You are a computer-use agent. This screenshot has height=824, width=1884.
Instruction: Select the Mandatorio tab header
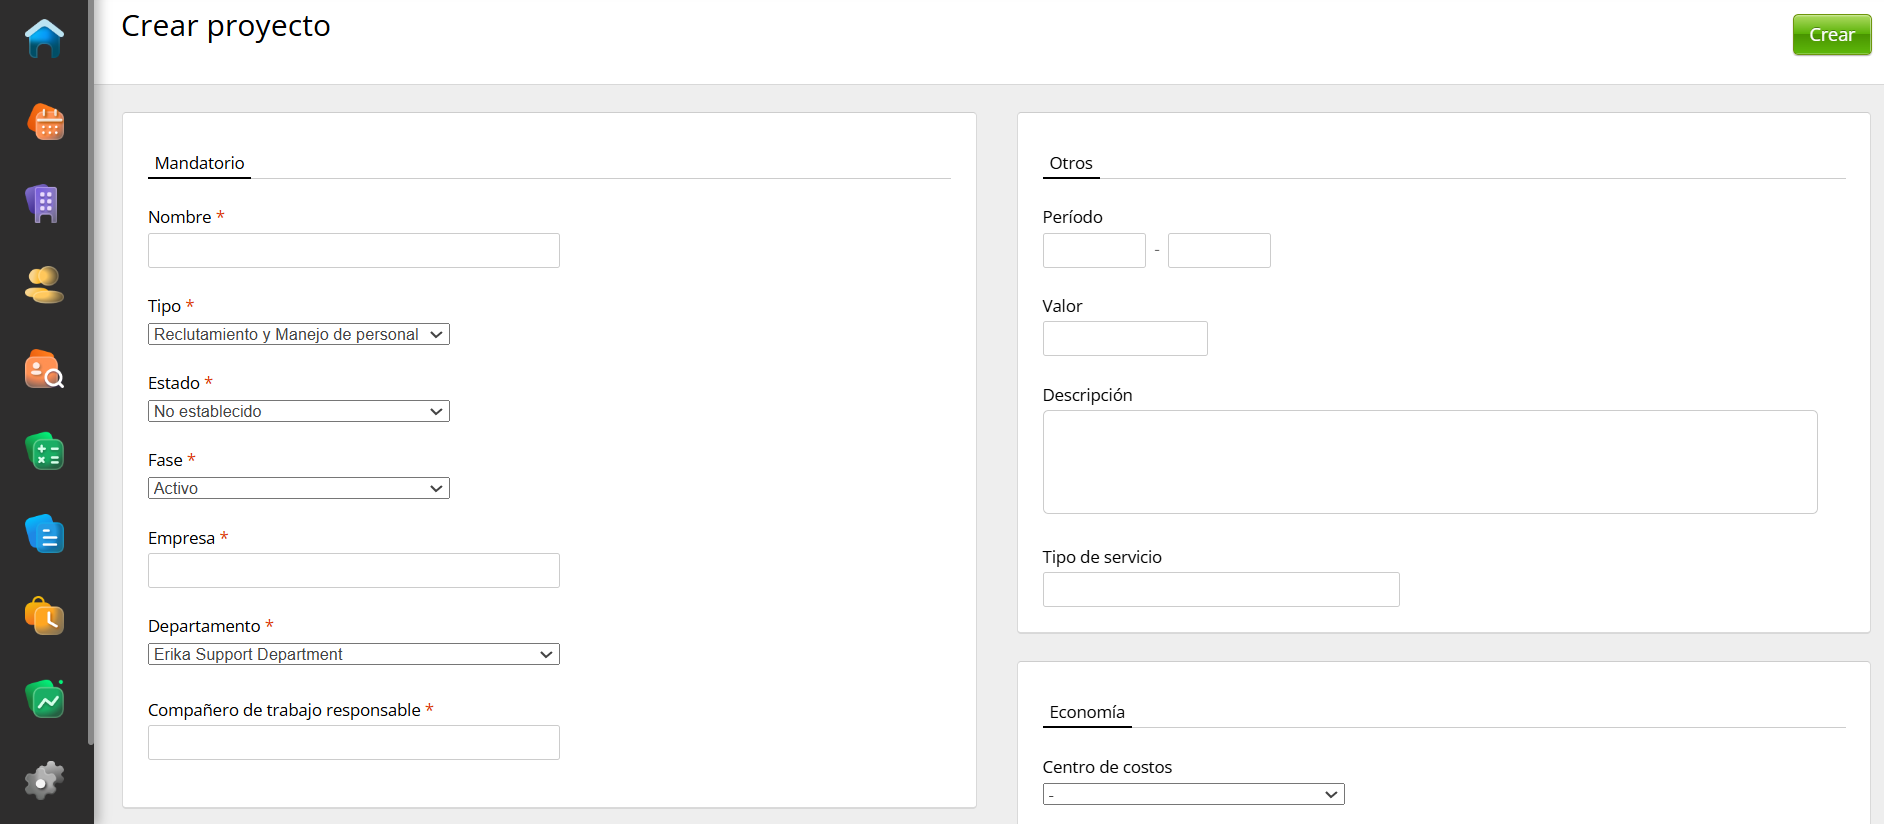click(199, 163)
